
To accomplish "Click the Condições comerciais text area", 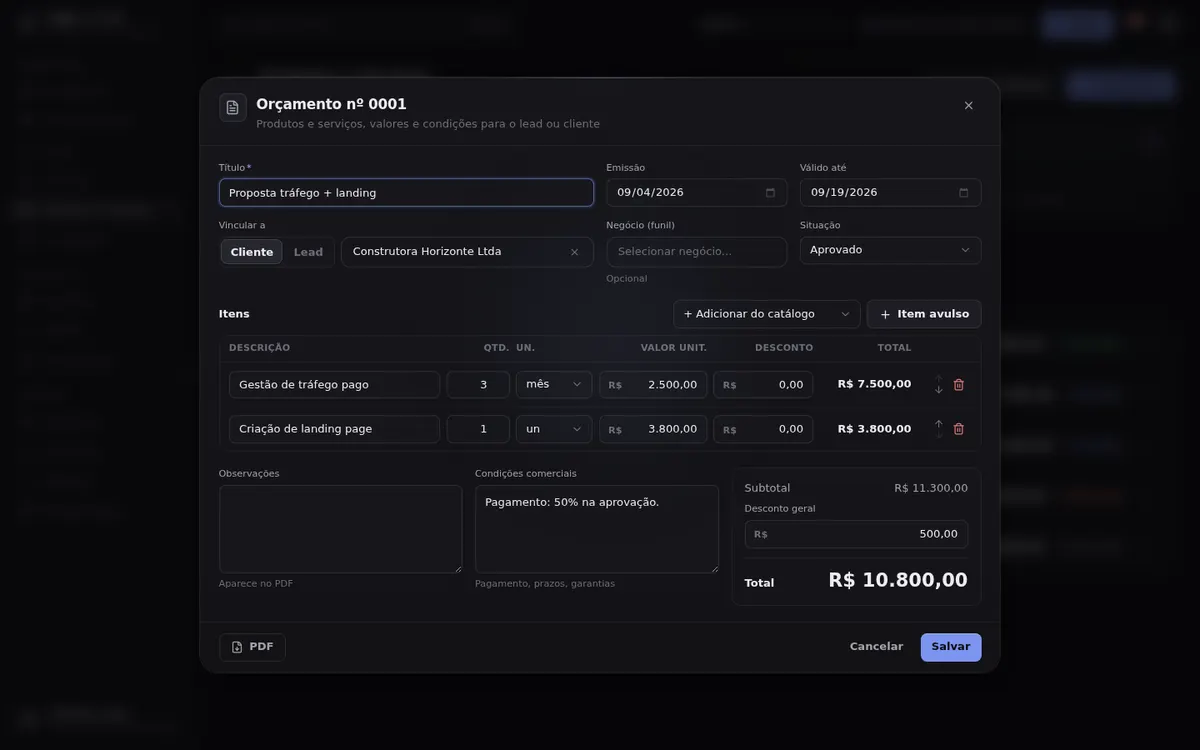I will coord(597,529).
